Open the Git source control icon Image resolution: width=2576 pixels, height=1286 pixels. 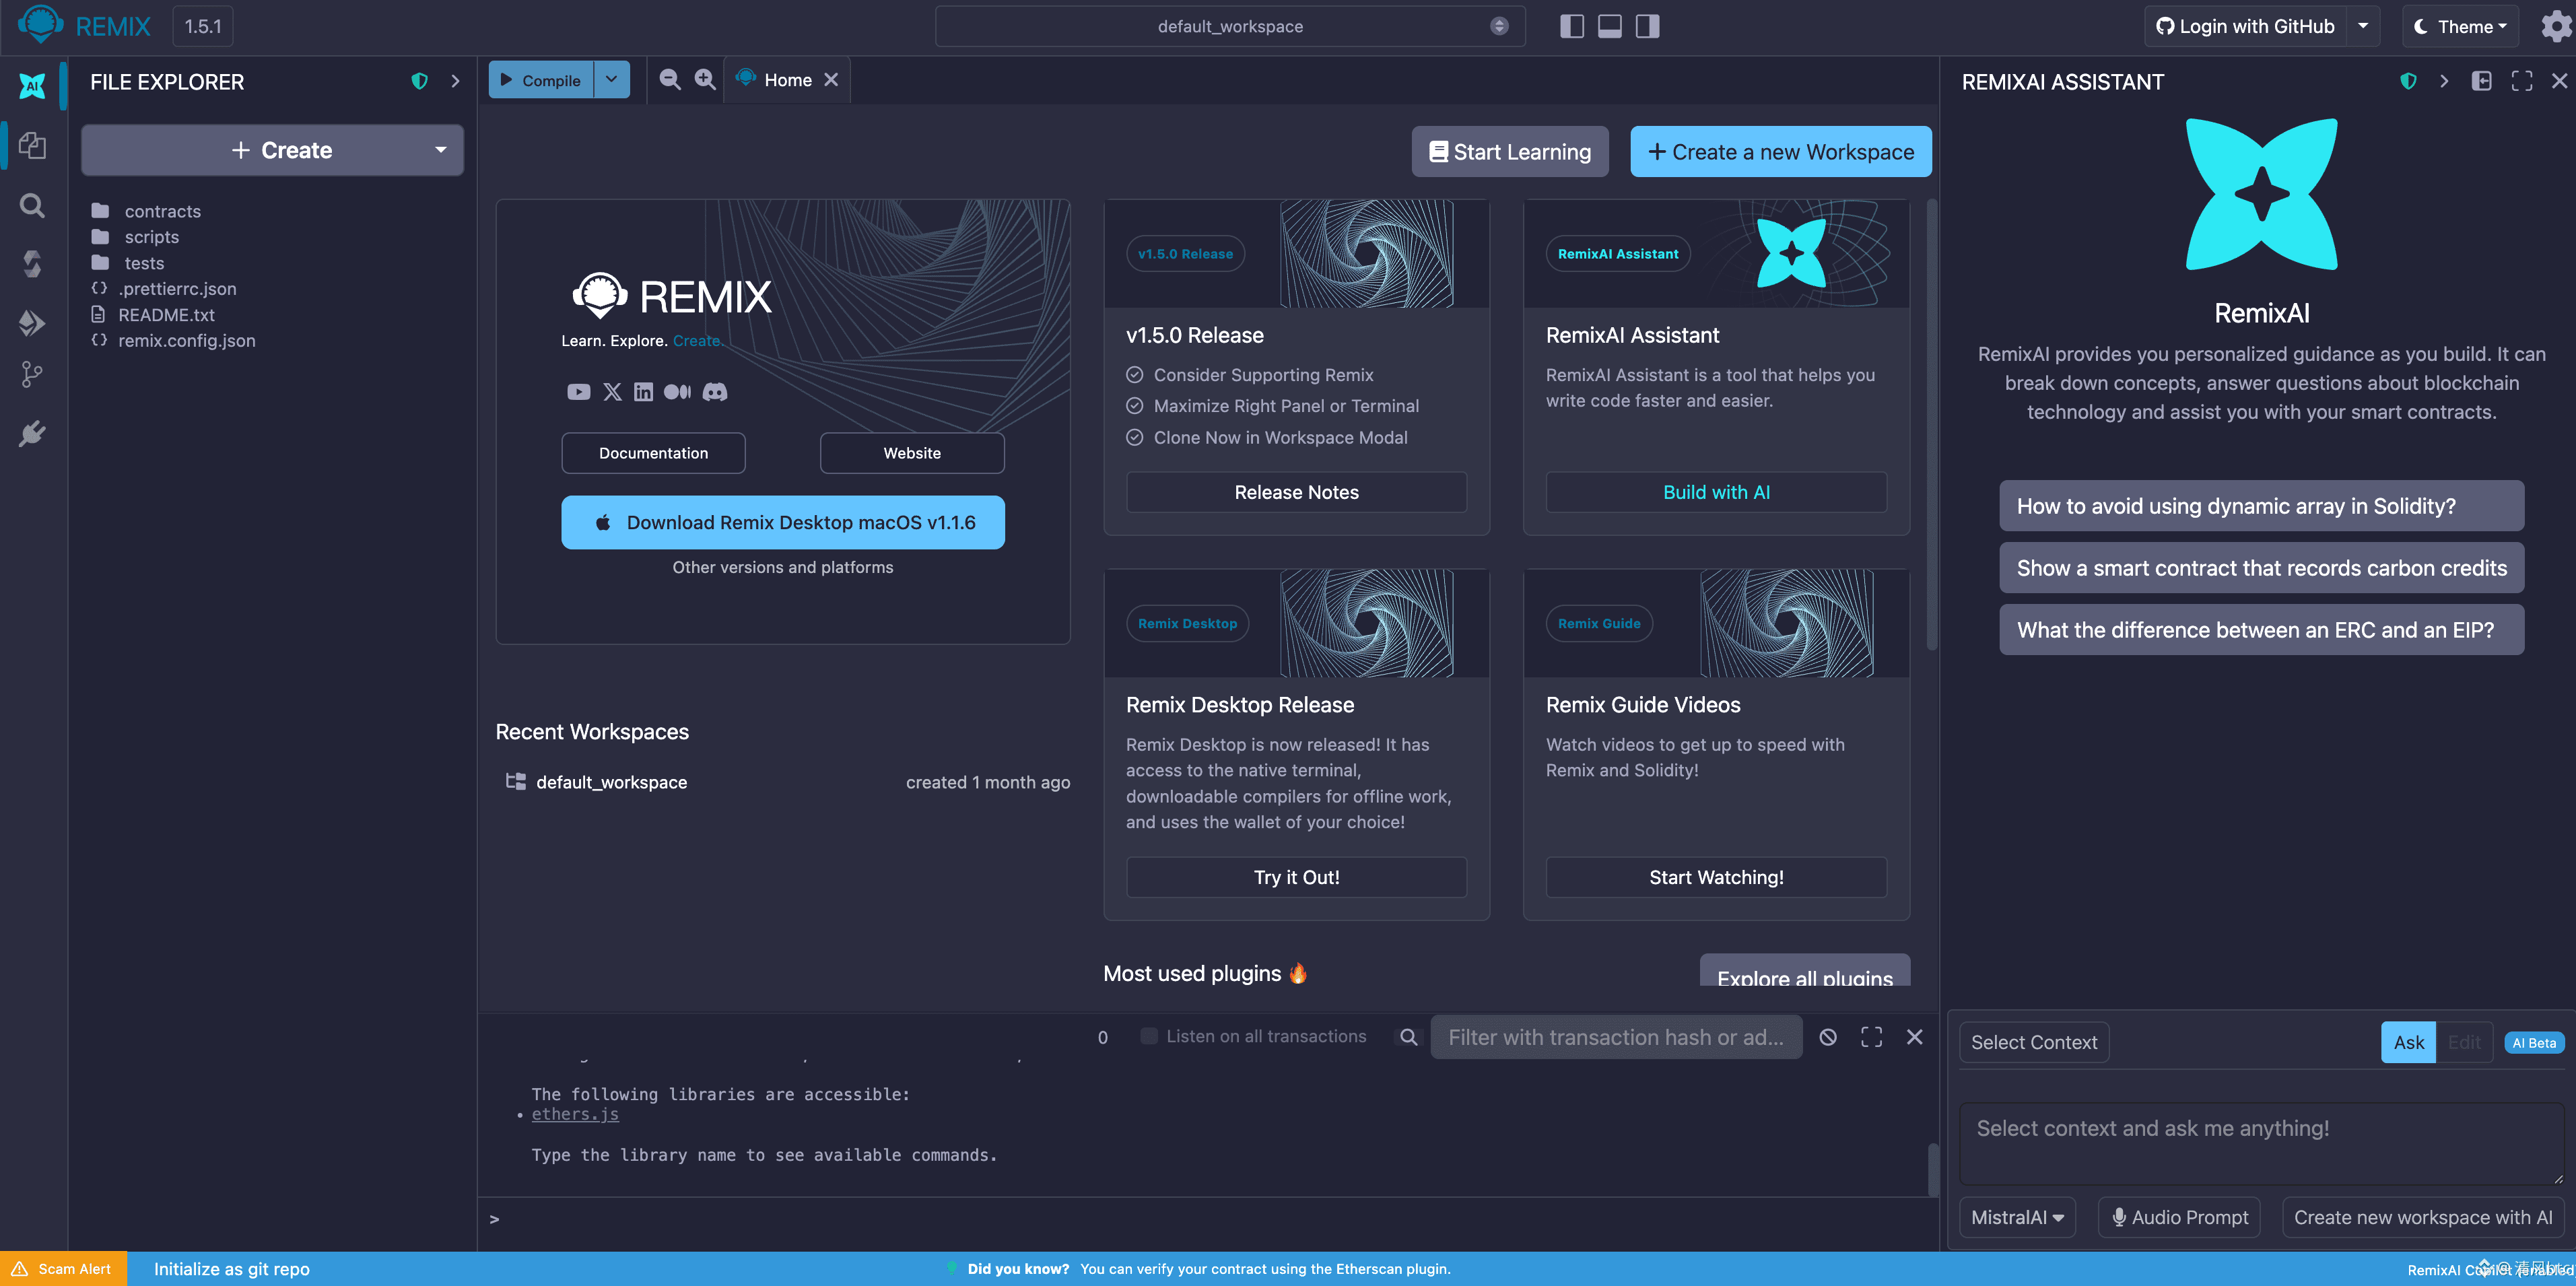32,375
